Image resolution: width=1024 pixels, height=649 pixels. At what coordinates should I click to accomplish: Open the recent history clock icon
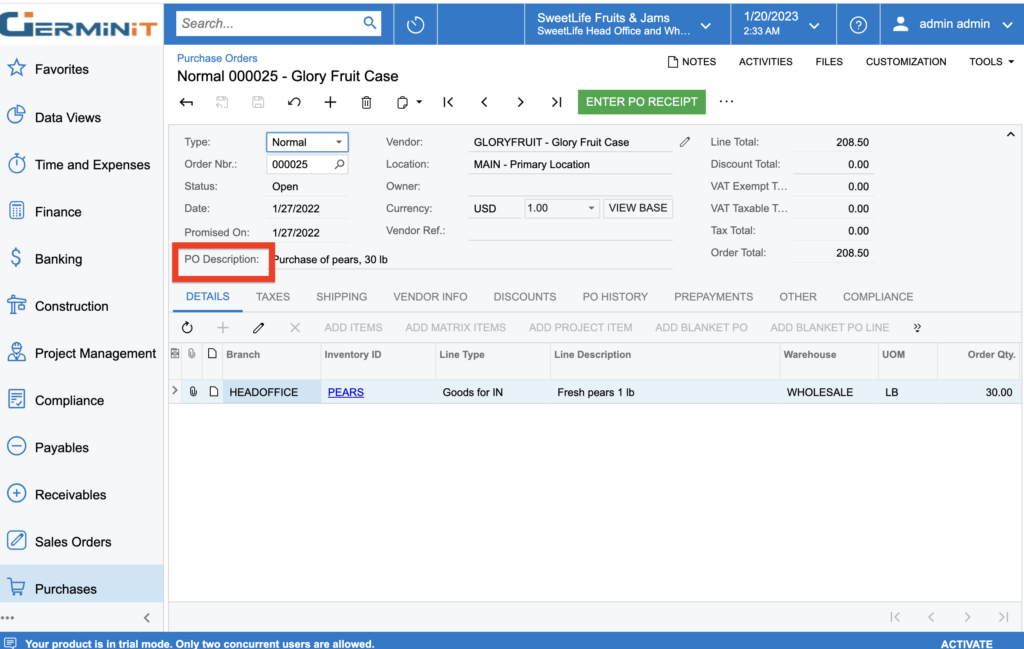[x=416, y=24]
